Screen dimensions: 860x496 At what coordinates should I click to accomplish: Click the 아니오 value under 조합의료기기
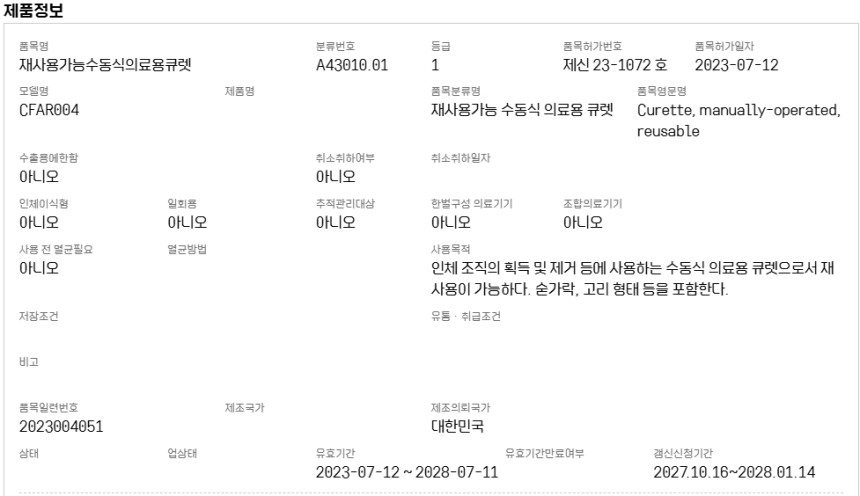(583, 222)
